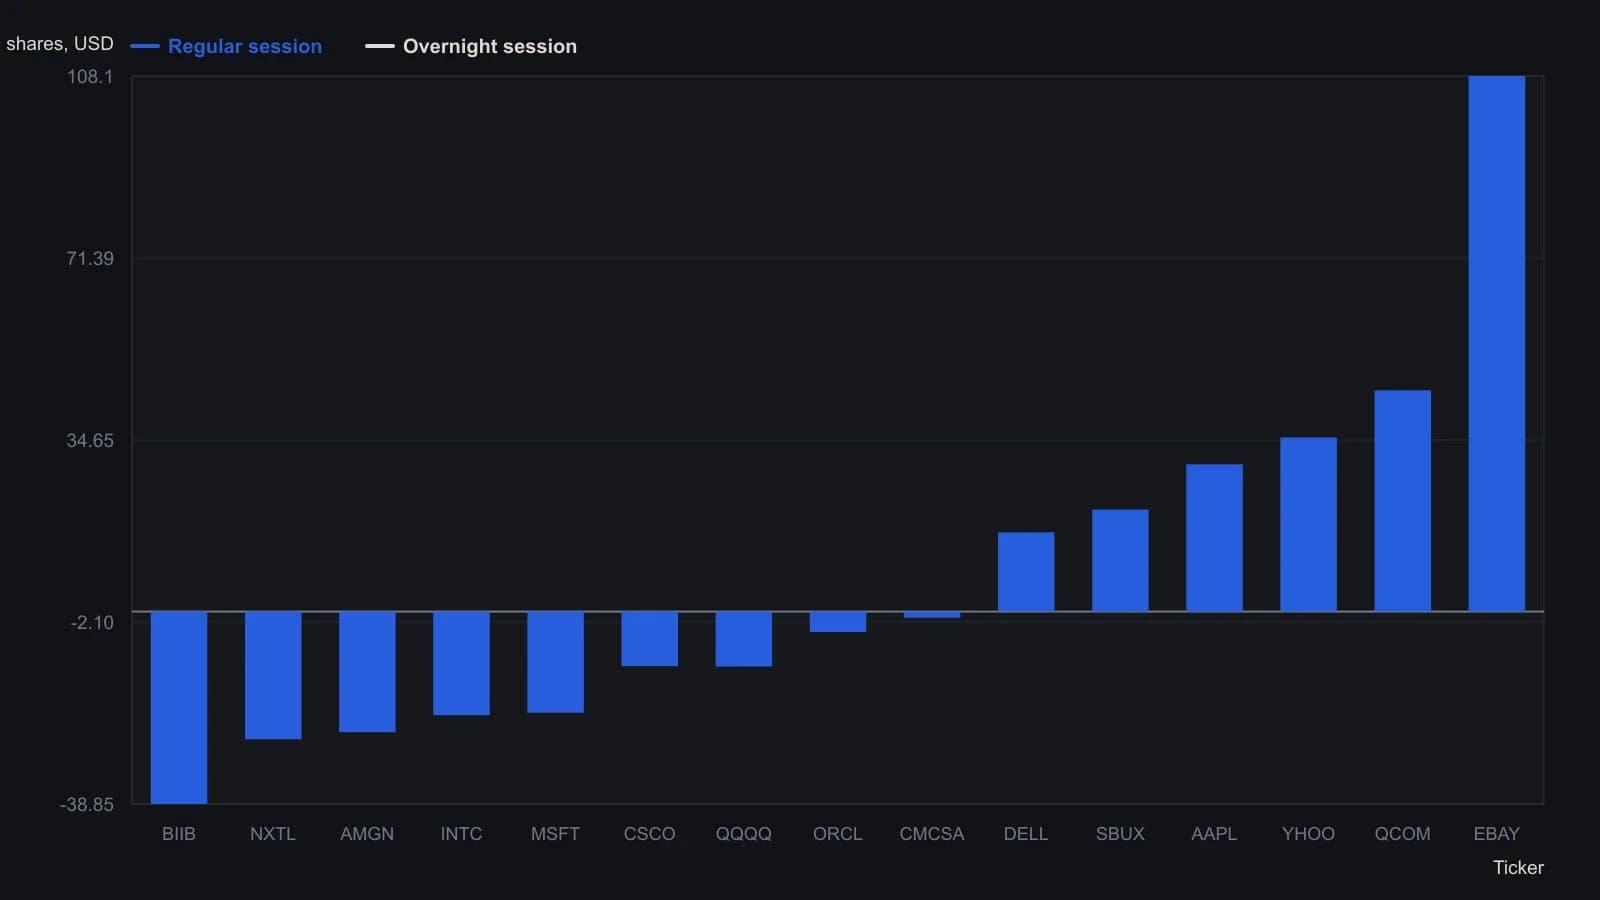Click the ORCL bar
The image size is (1600, 900).
(838, 621)
